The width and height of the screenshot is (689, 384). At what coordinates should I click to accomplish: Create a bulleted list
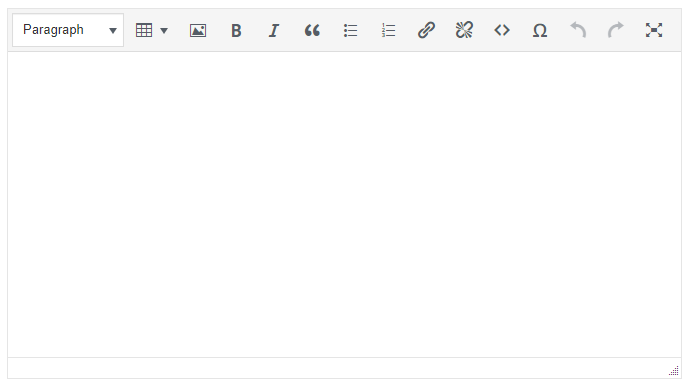(x=350, y=30)
